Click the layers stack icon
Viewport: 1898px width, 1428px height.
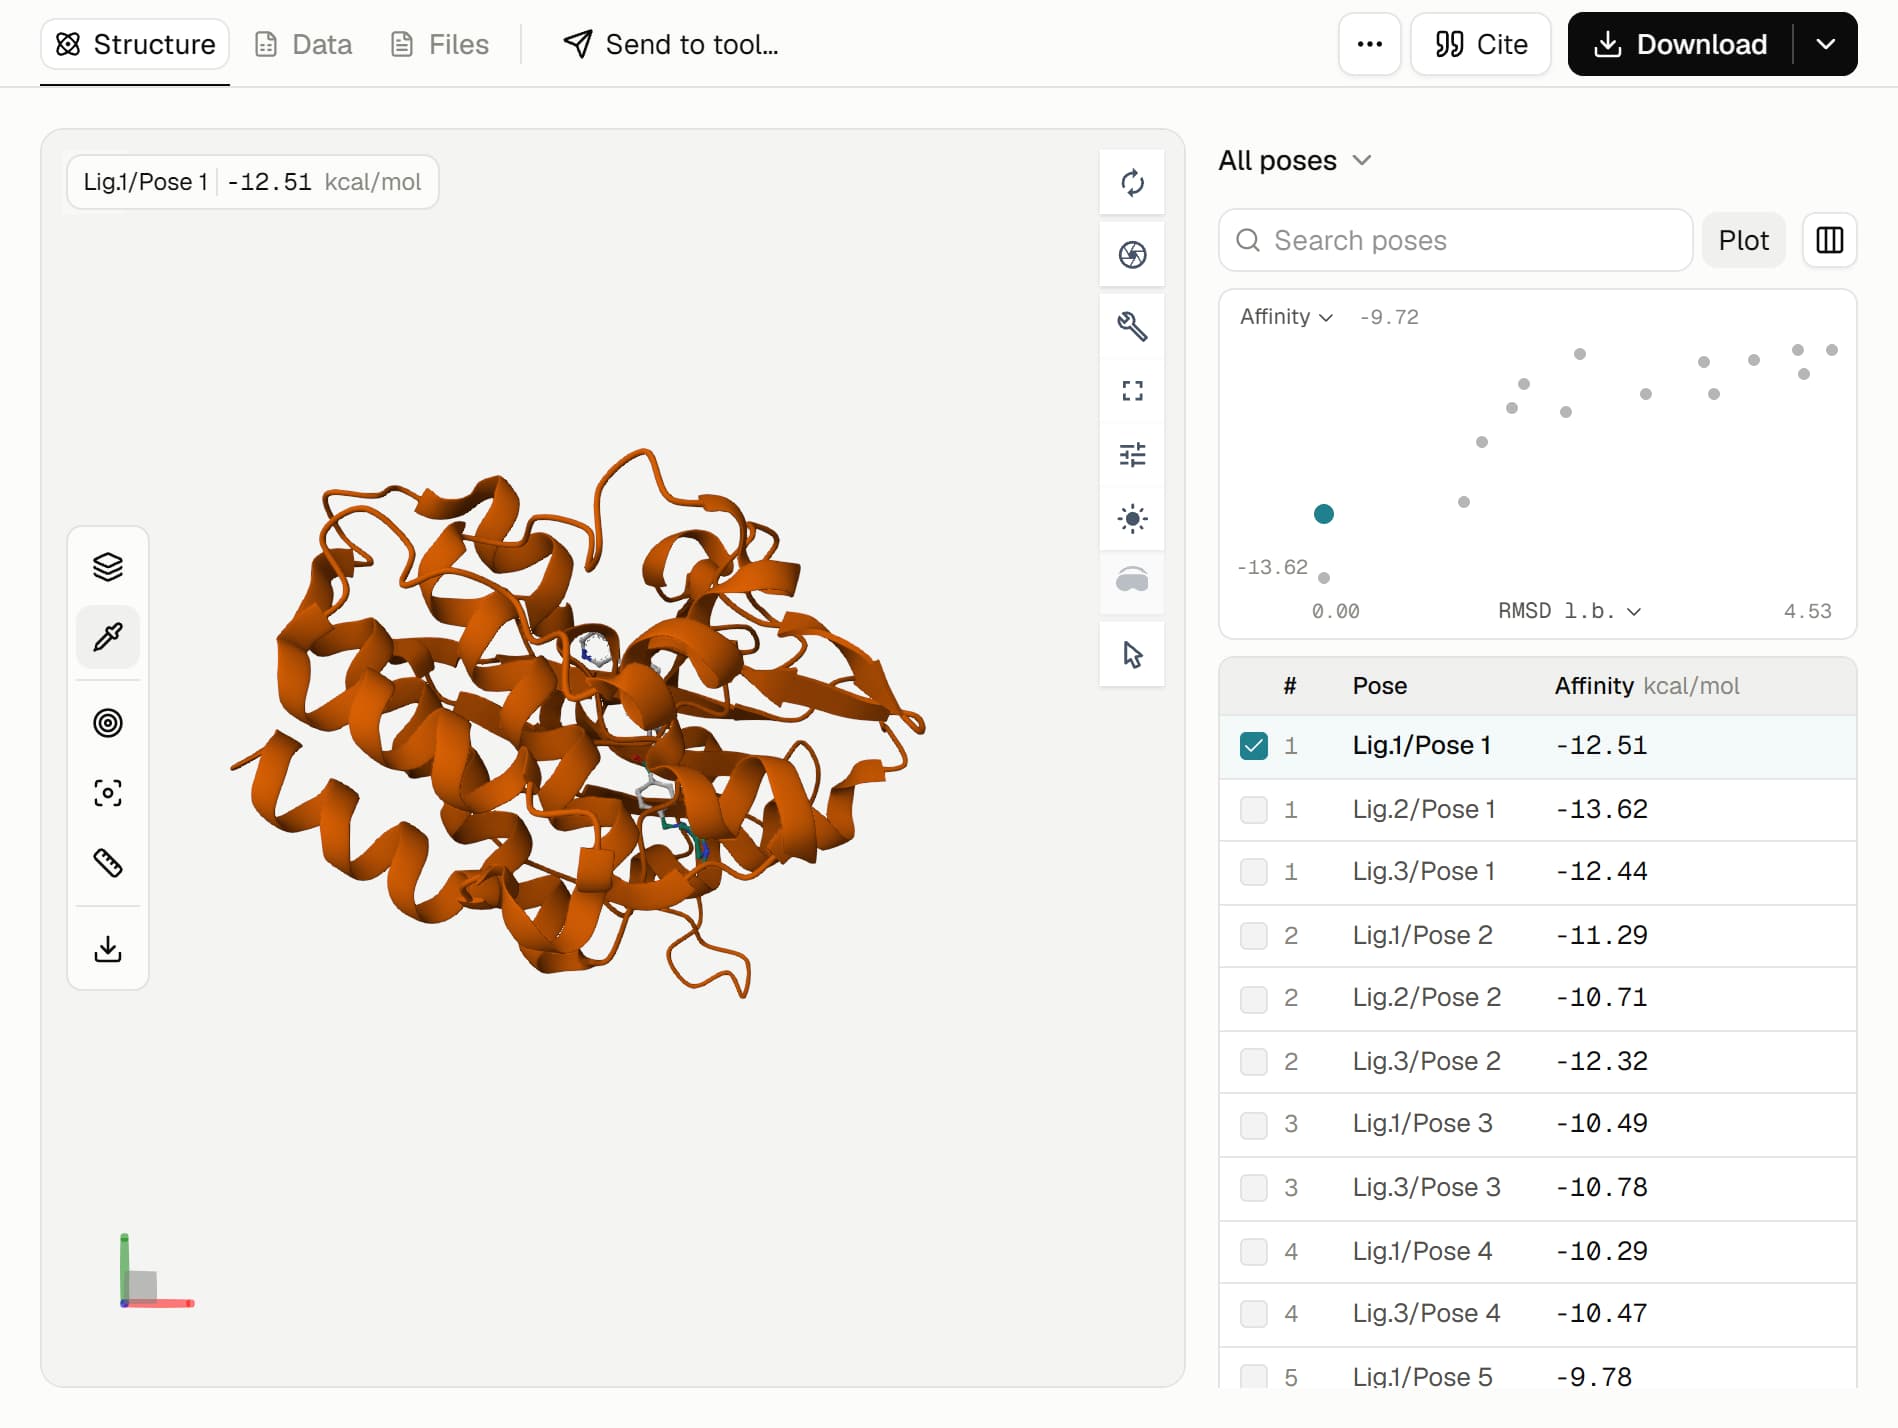pos(108,567)
